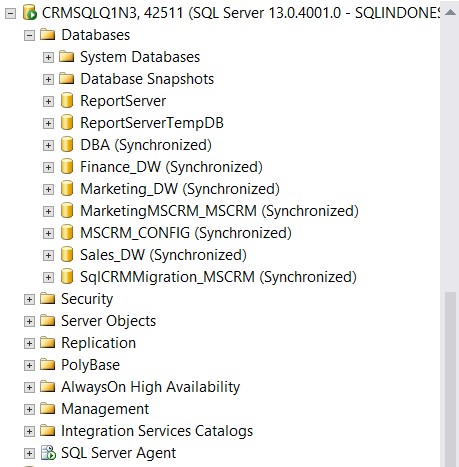Click the Marketing_DW database cylinder icon
The width and height of the screenshot is (459, 467).
(x=67, y=189)
